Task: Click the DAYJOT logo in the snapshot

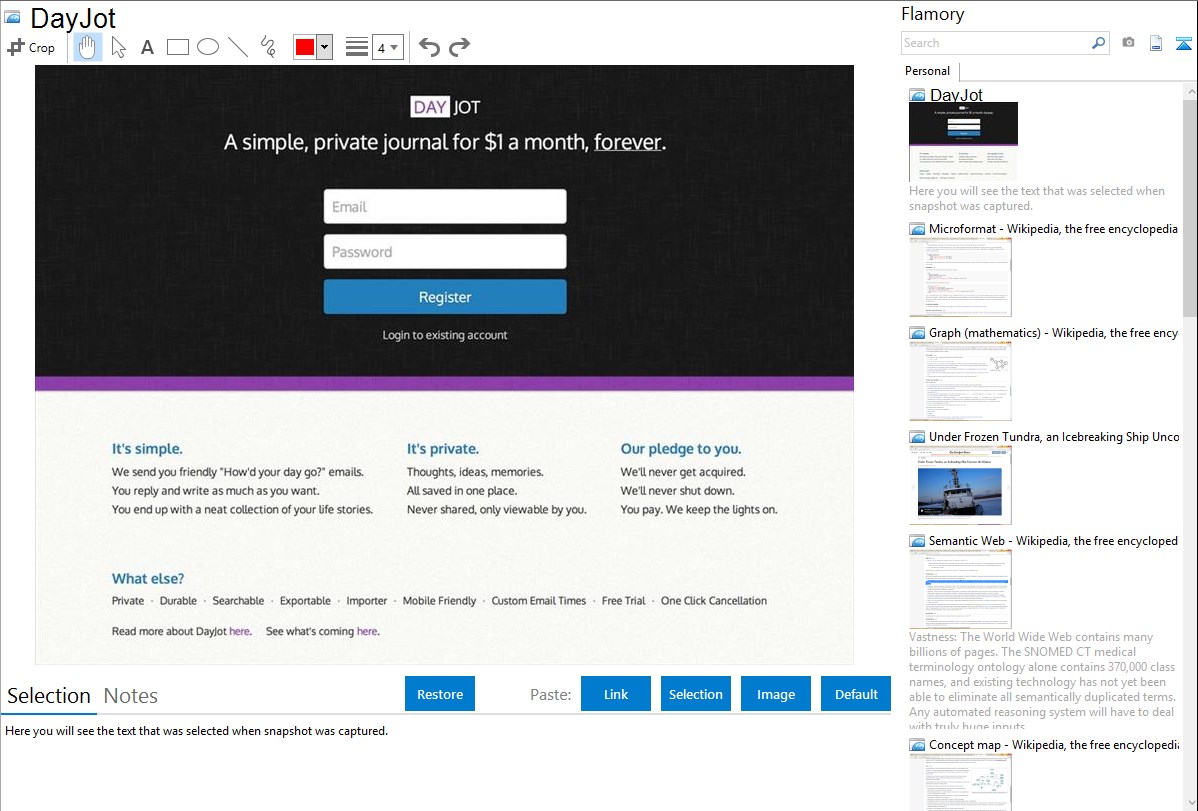Action: [445, 107]
